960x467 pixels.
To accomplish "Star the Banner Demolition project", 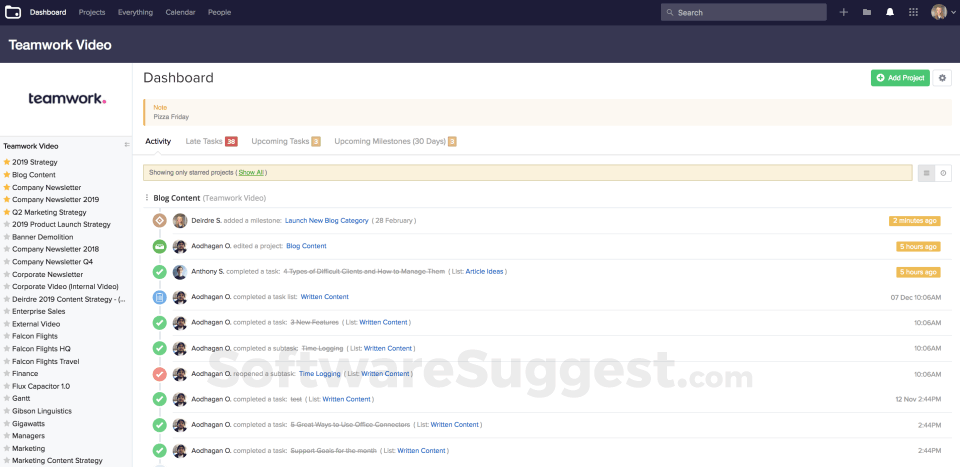I will [x=7, y=237].
